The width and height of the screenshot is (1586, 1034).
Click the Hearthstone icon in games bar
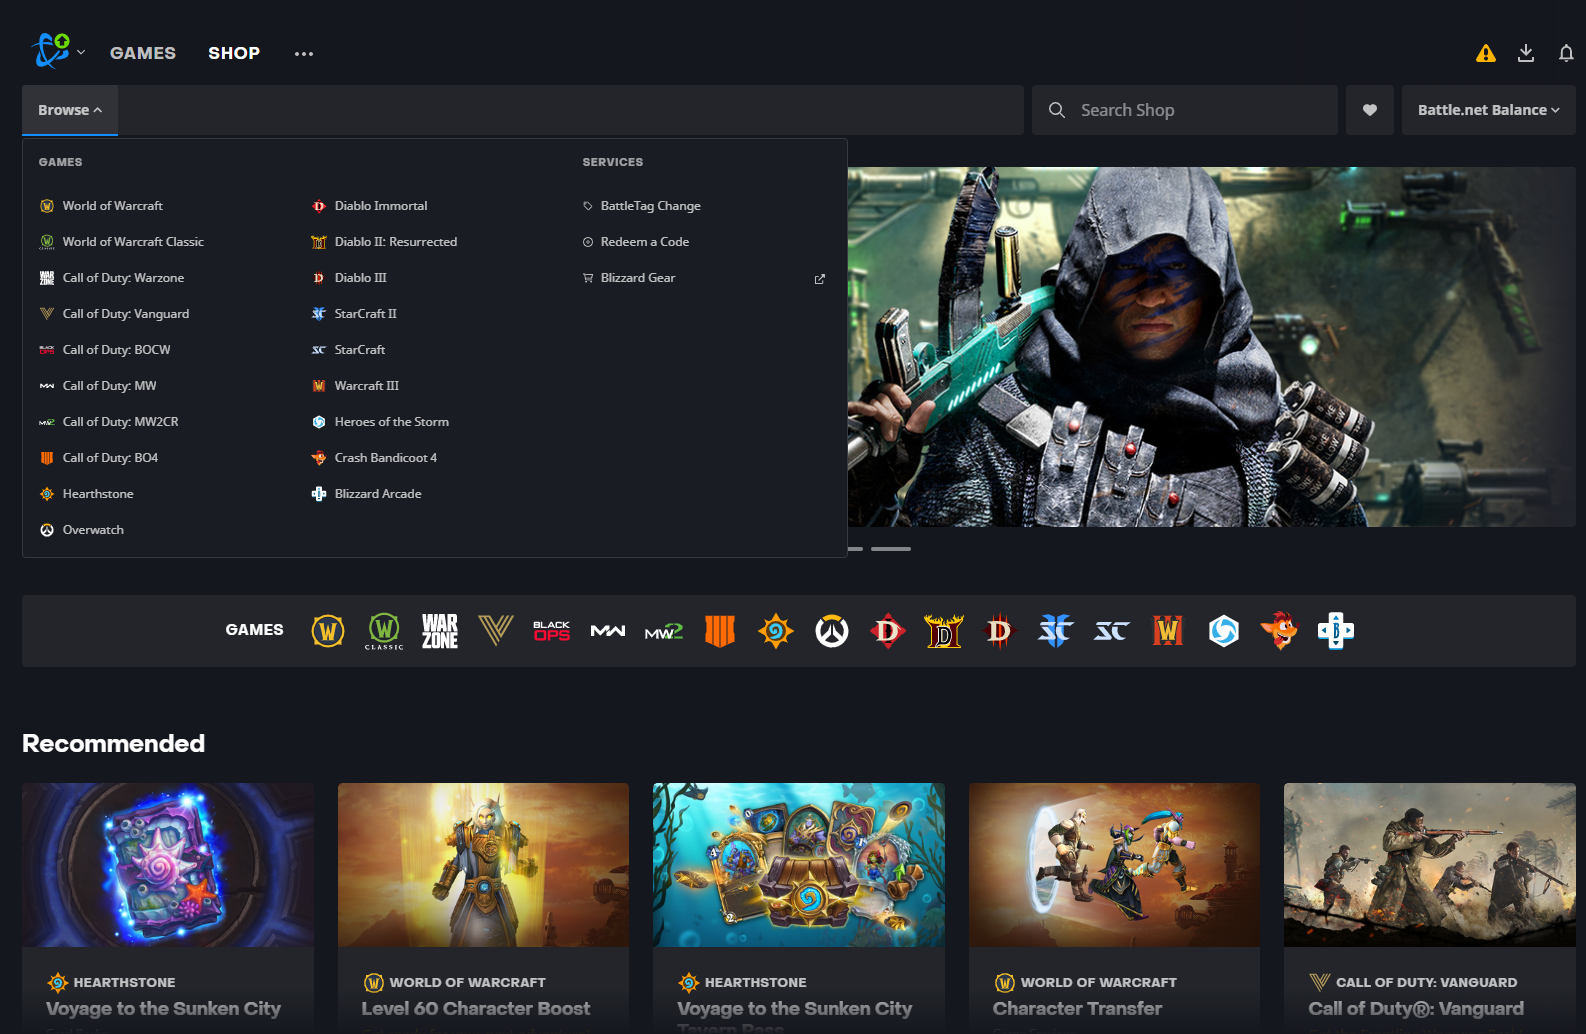click(x=776, y=631)
